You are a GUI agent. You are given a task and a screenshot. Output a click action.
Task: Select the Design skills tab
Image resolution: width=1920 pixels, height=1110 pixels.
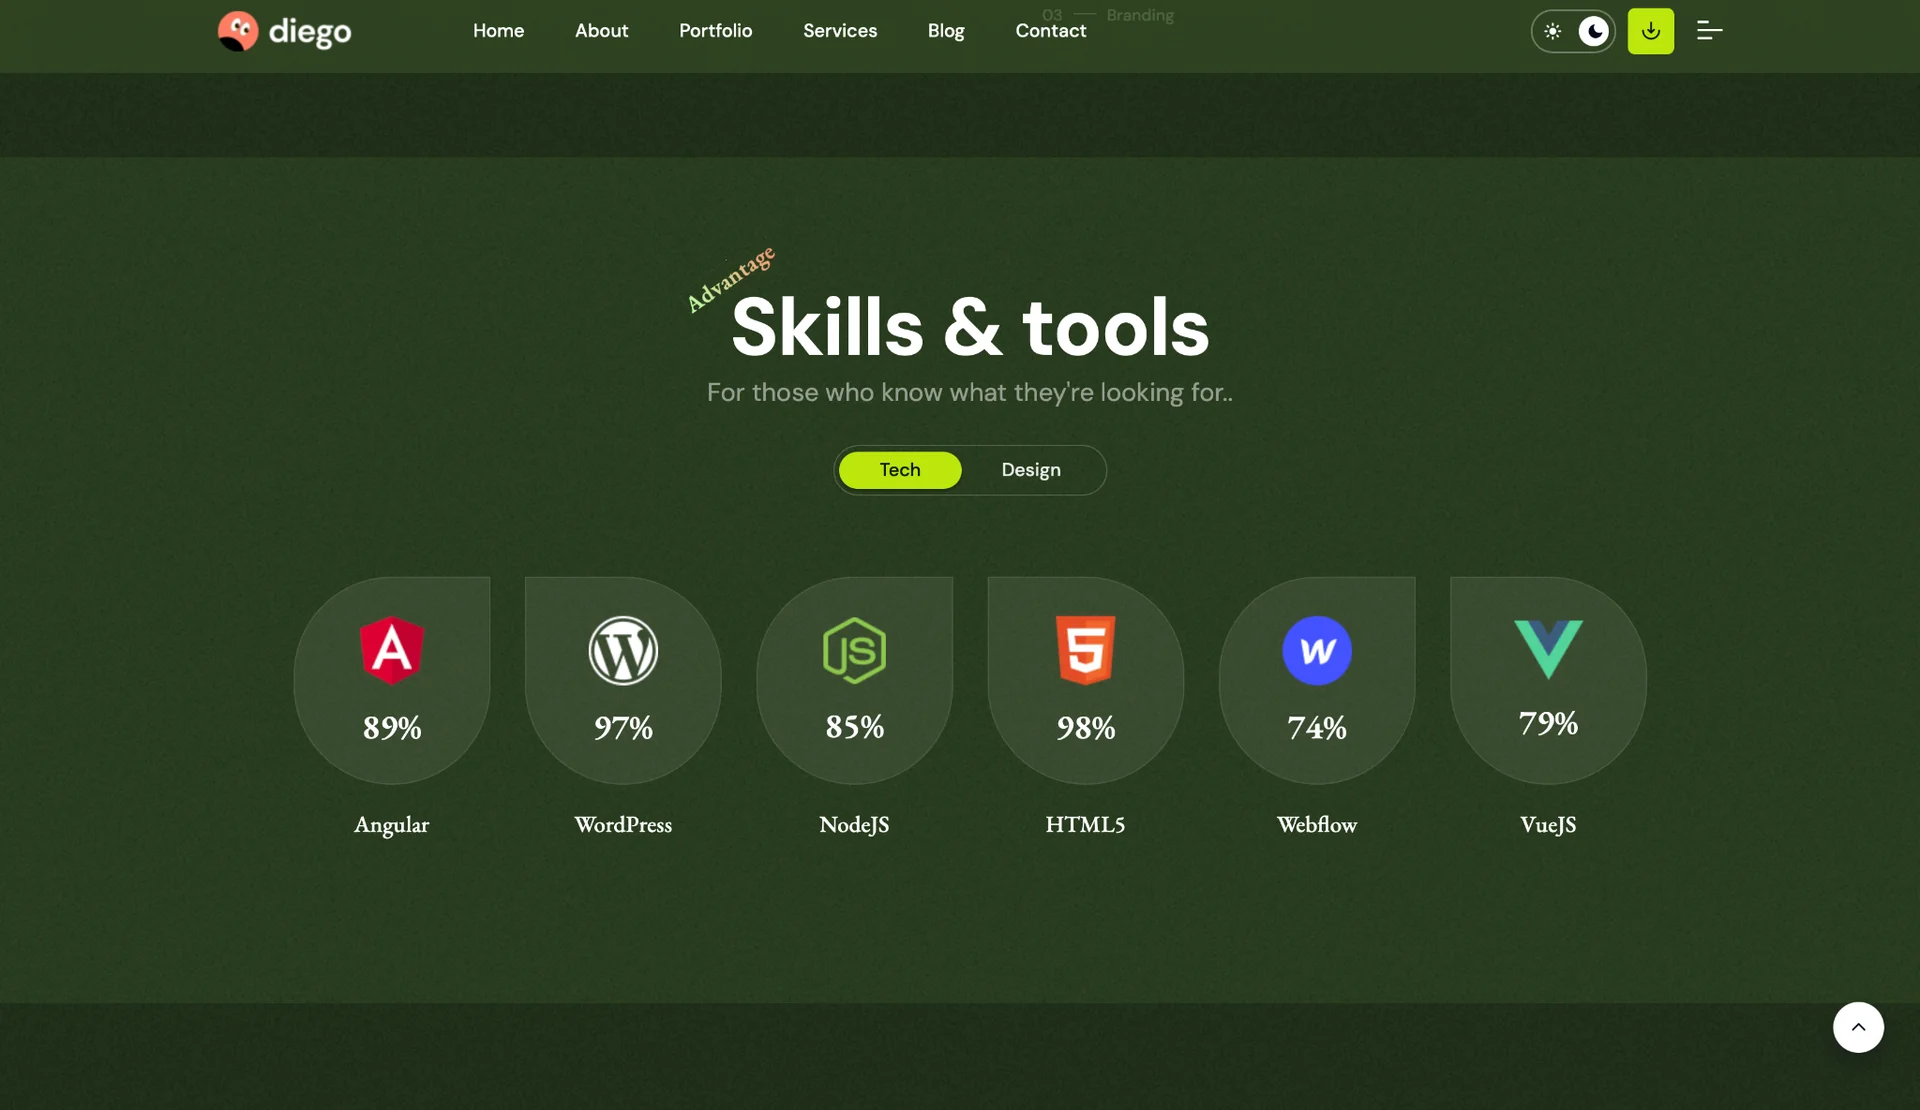tap(1031, 470)
